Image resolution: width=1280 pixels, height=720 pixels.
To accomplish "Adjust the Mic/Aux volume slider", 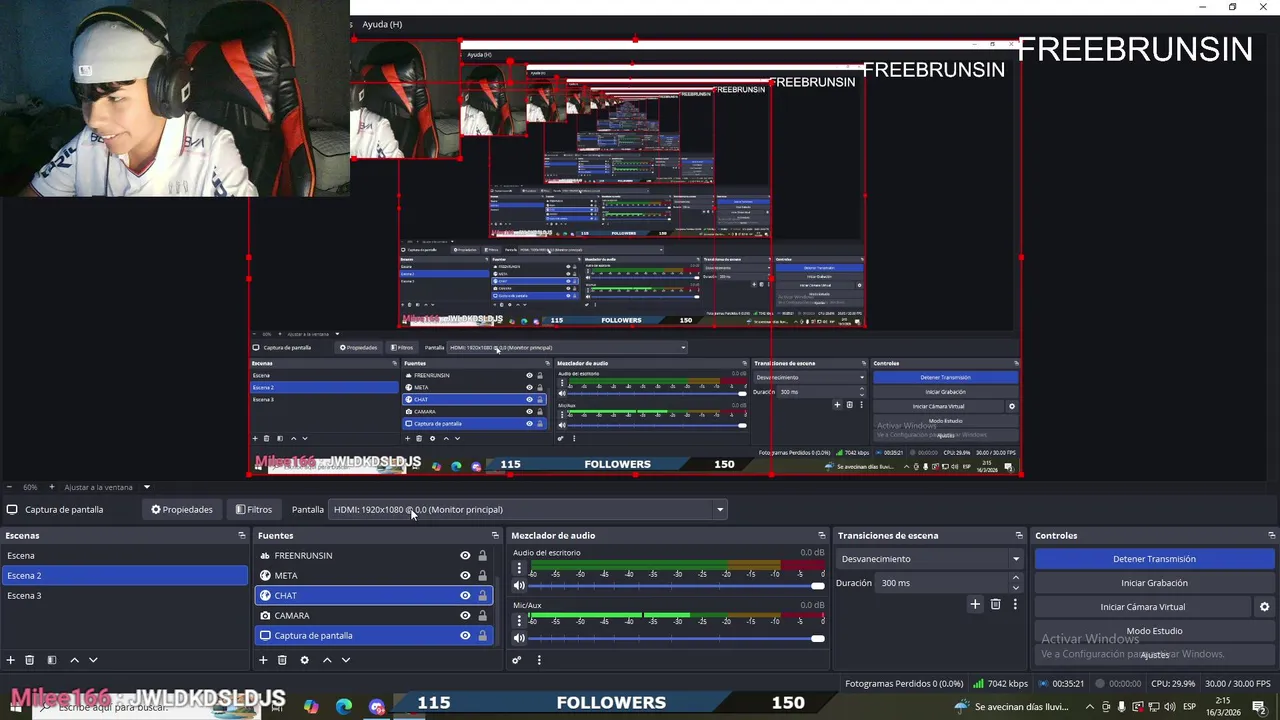I will click(677, 638).
